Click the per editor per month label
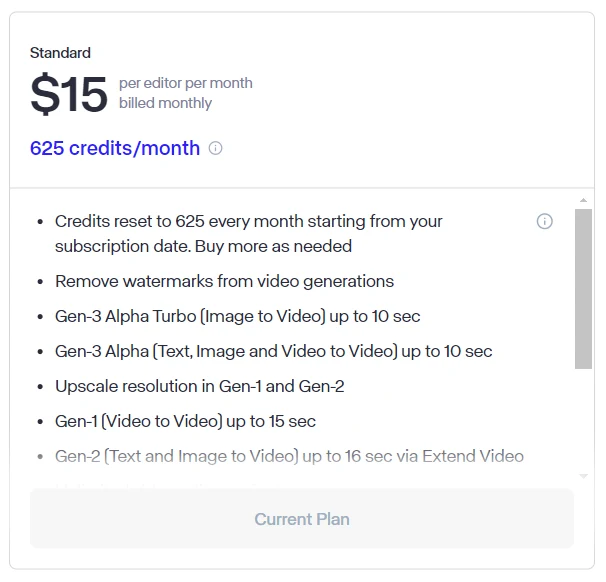The image size is (606, 582). click(x=186, y=83)
